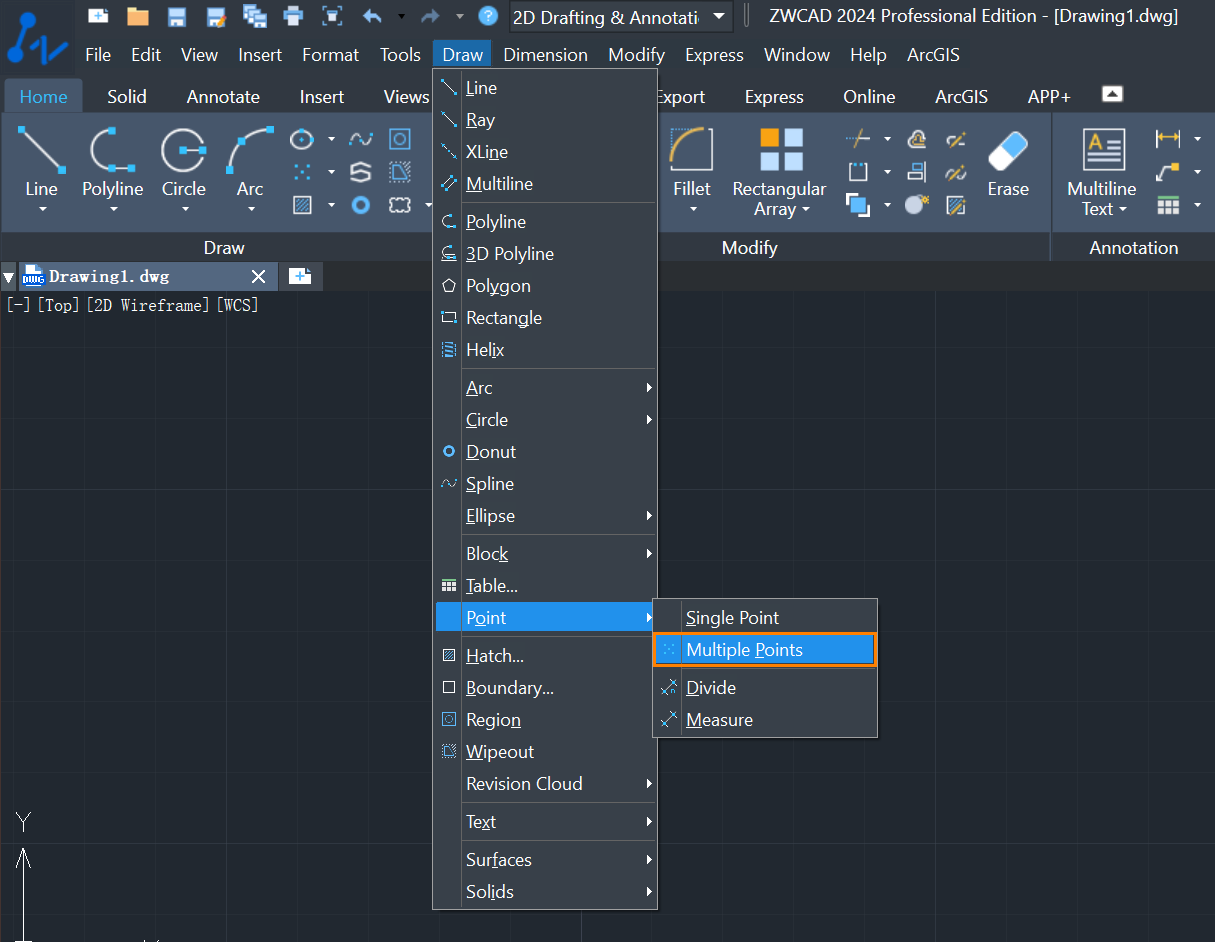Click the Ellipse icon in the ribbon Draw panel
1215x942 pixels.
click(x=302, y=139)
